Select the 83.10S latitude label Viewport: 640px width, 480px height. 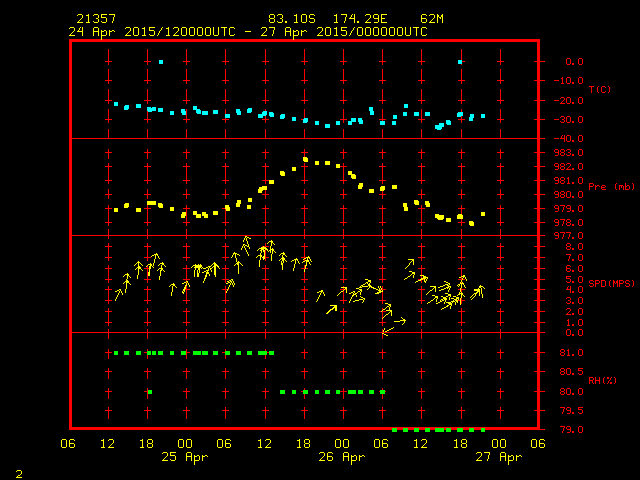pos(292,19)
